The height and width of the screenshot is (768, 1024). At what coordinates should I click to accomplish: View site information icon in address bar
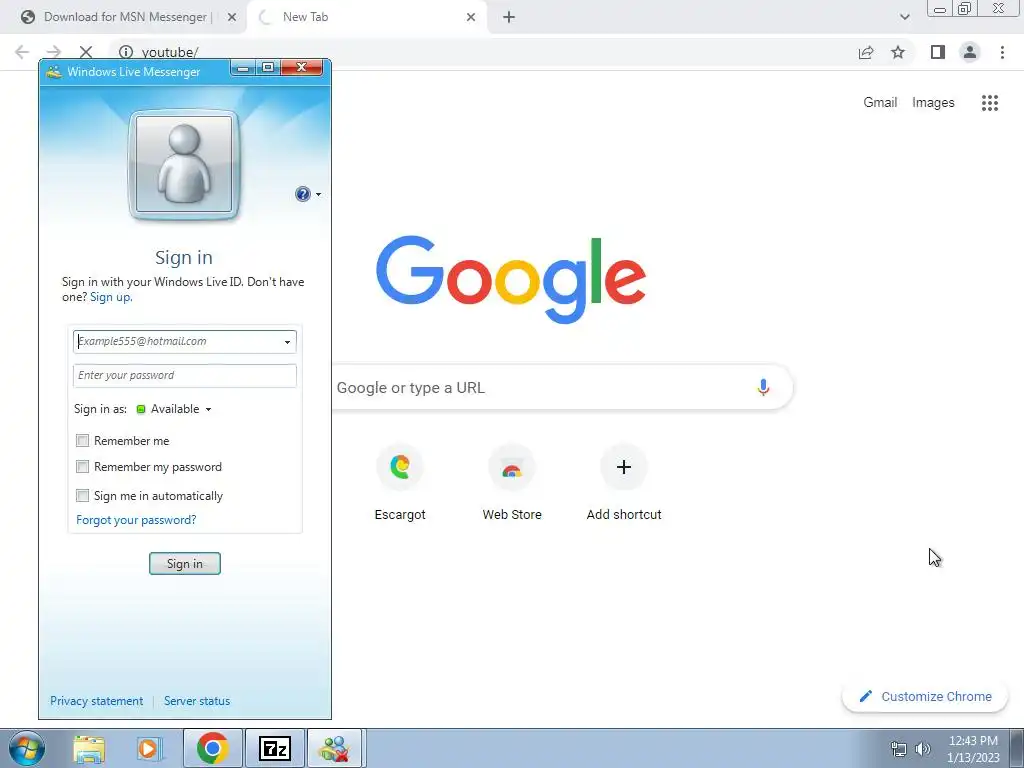pyautogui.click(x=125, y=52)
